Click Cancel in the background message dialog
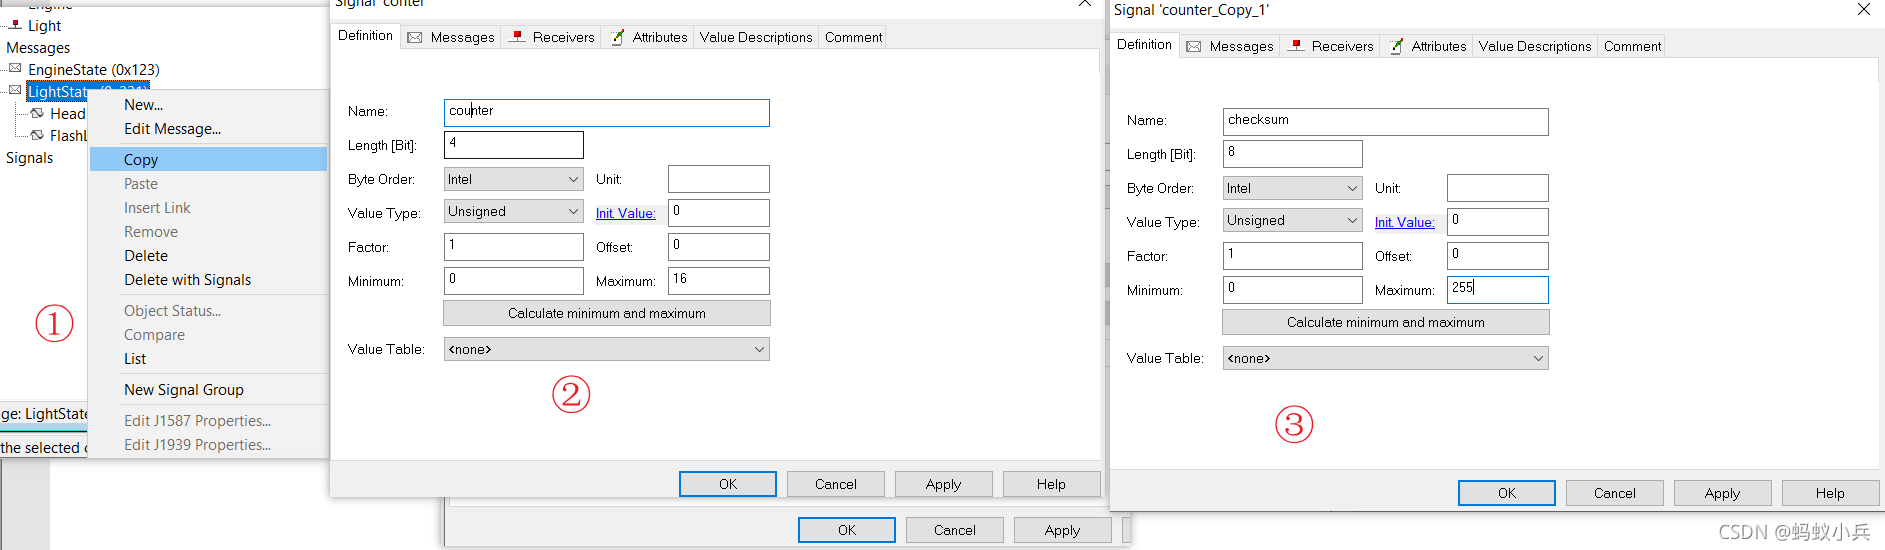Image resolution: width=1885 pixels, height=550 pixels. [x=955, y=530]
